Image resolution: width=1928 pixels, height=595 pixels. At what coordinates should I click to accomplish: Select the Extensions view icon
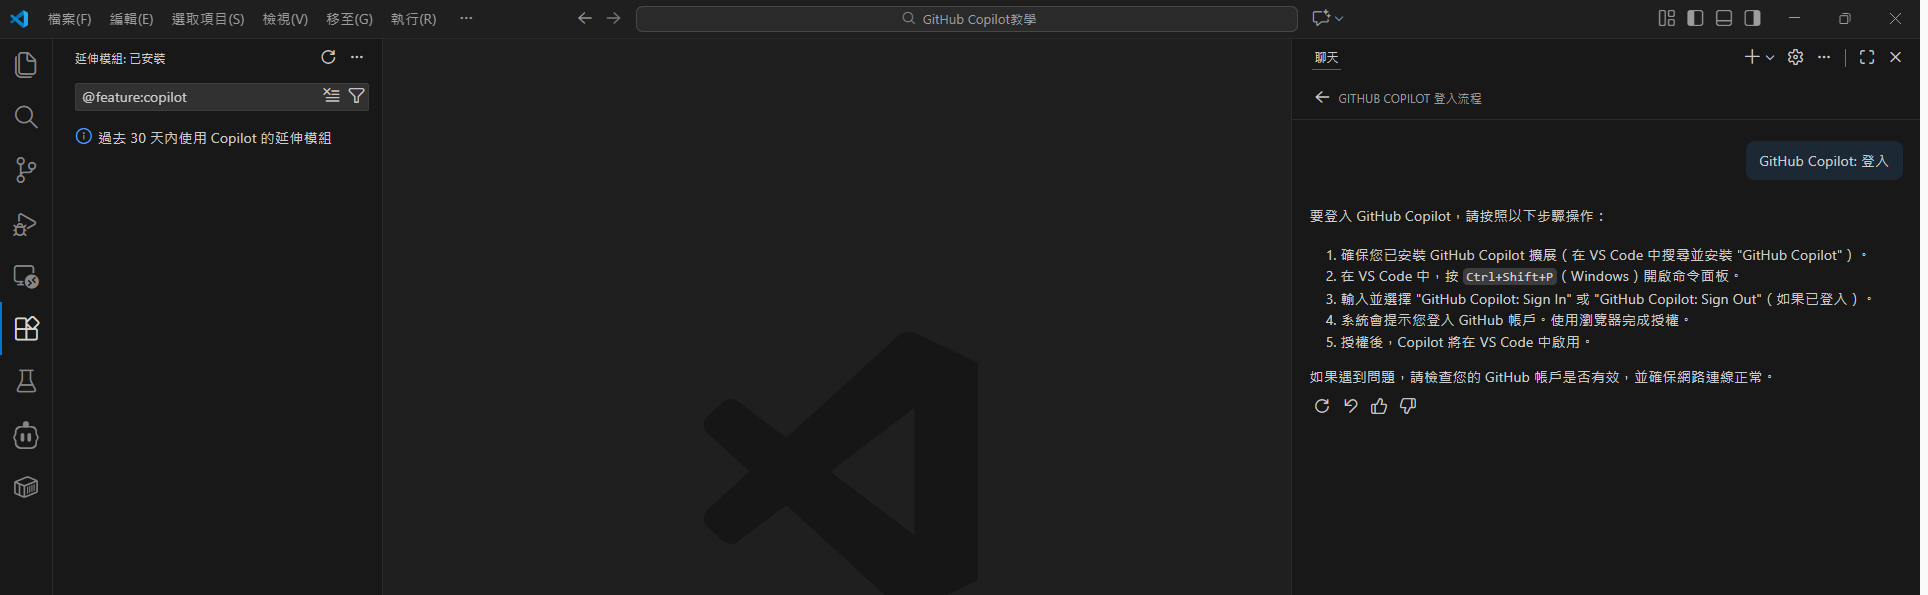pos(26,329)
